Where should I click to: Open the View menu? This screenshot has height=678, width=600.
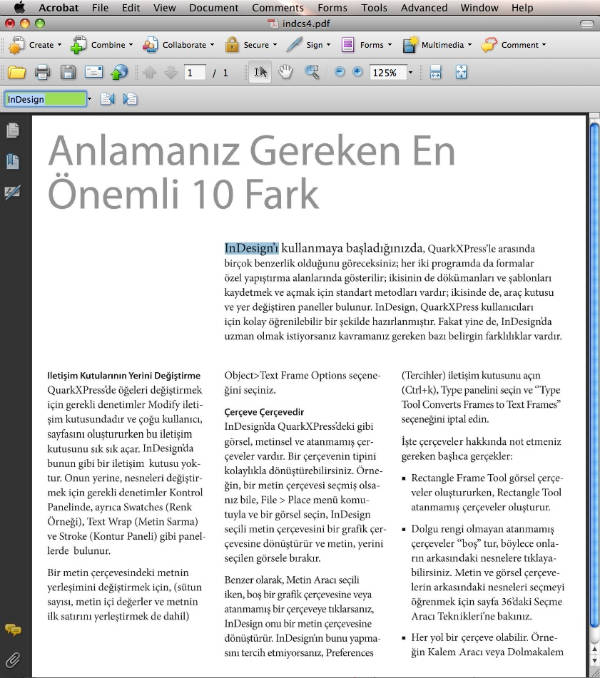point(165,8)
